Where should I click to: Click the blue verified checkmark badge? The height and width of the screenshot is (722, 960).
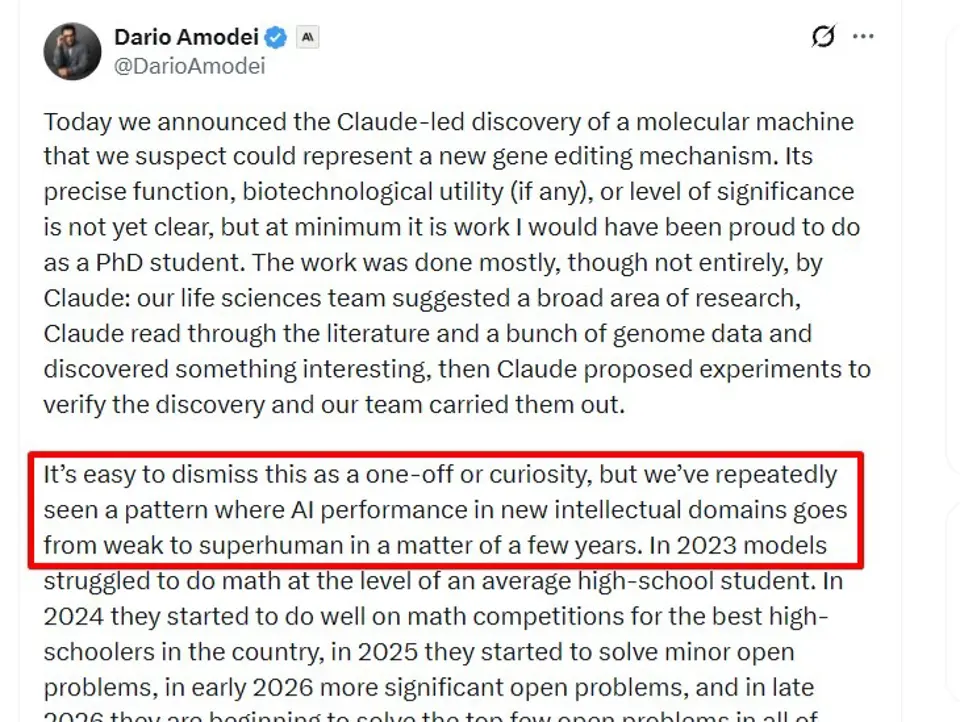coord(276,37)
